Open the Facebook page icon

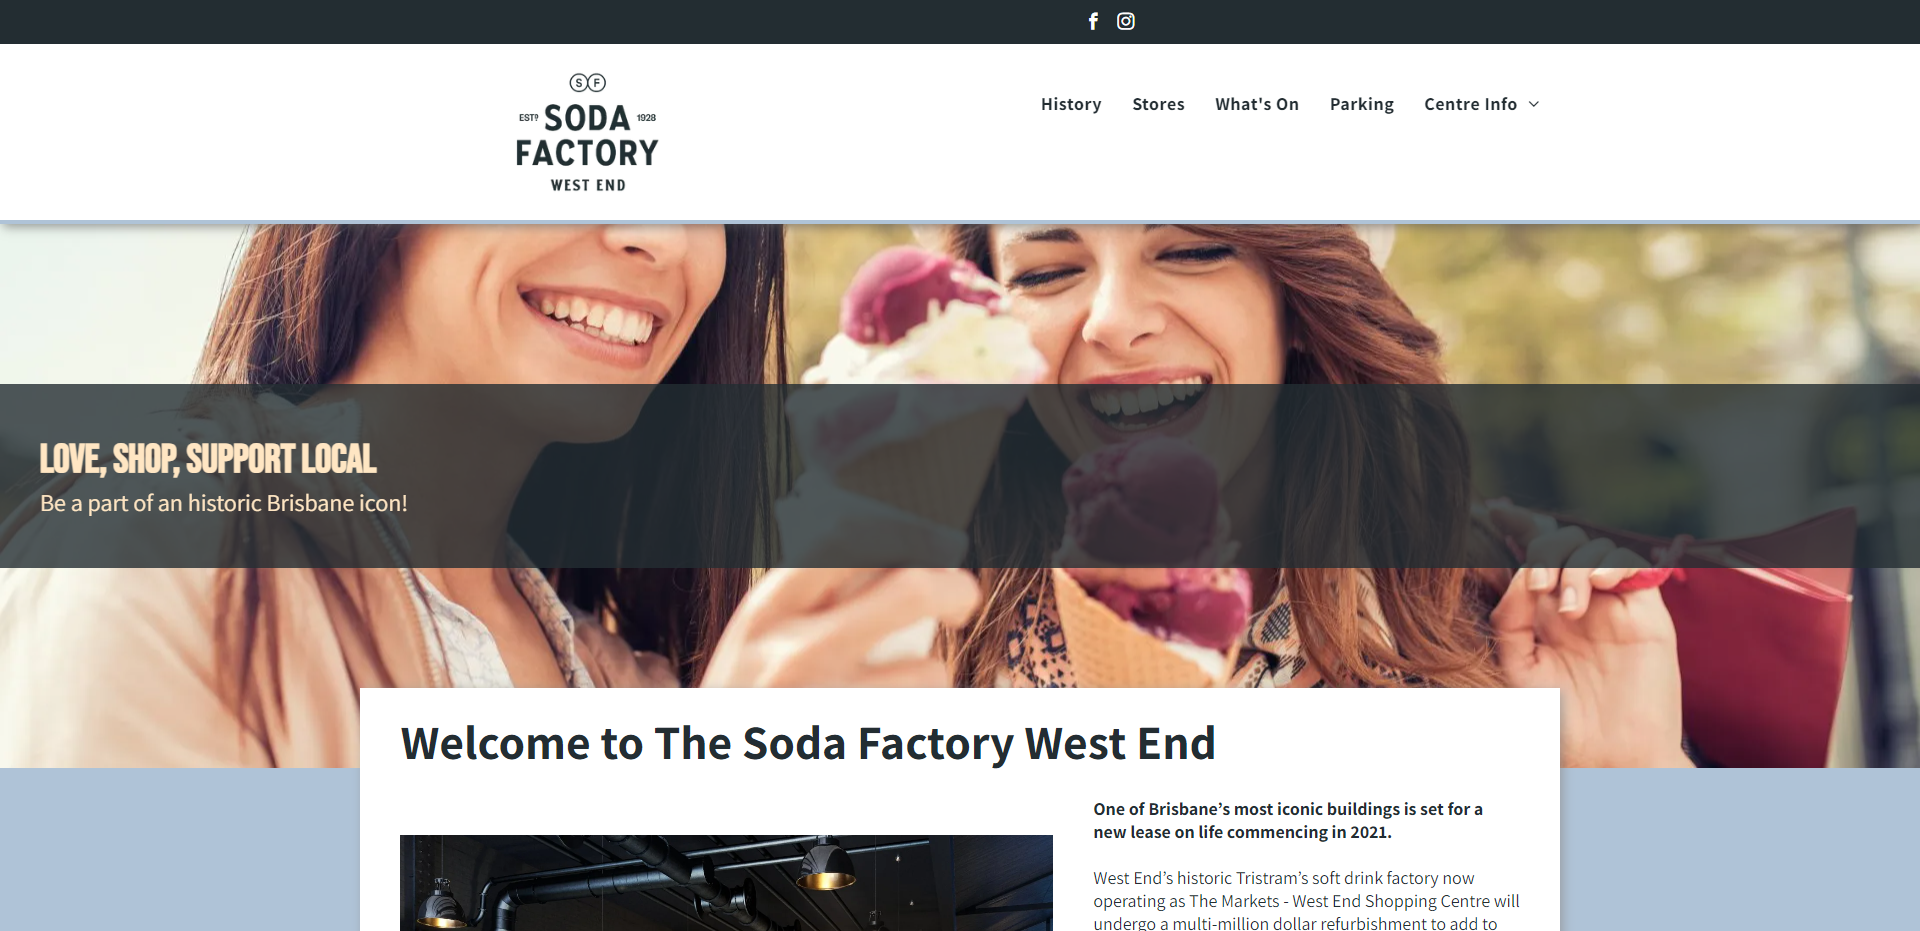tap(1093, 21)
